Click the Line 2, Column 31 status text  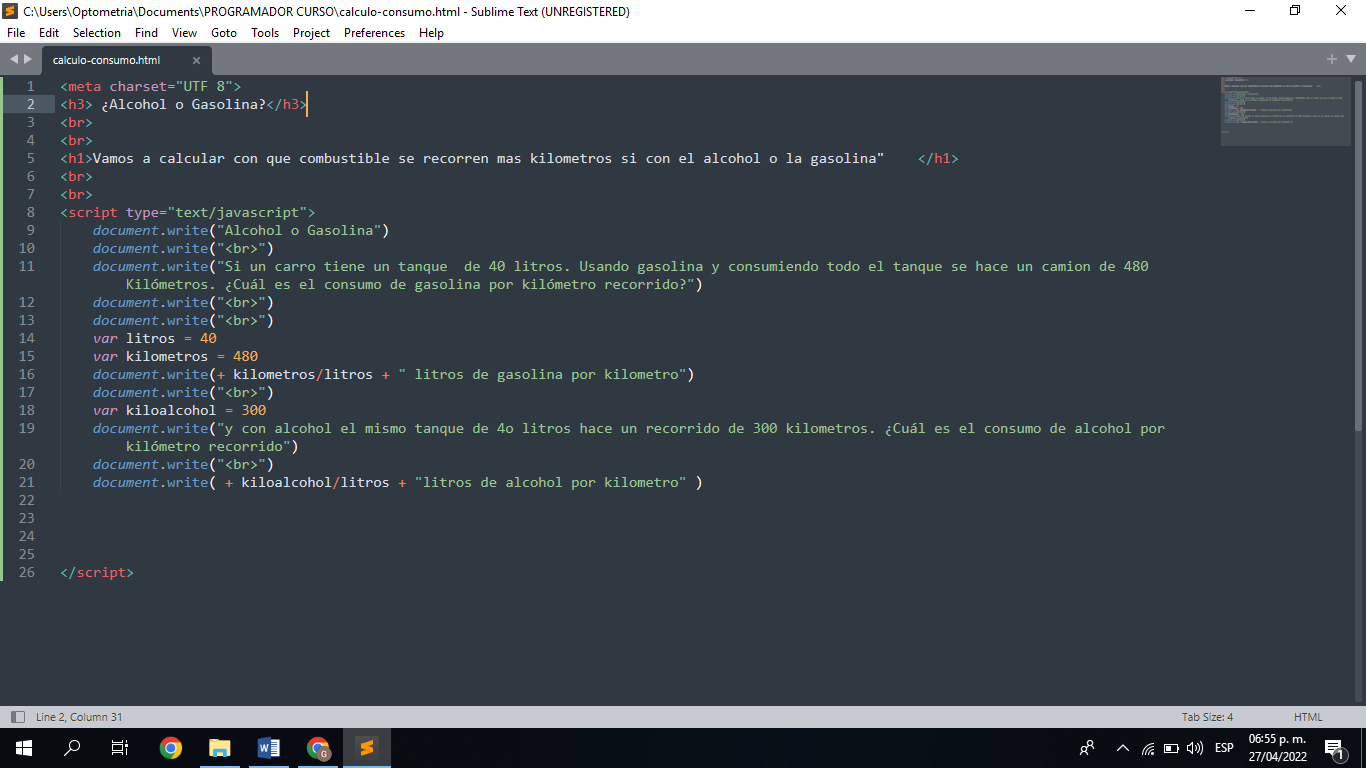(x=79, y=717)
